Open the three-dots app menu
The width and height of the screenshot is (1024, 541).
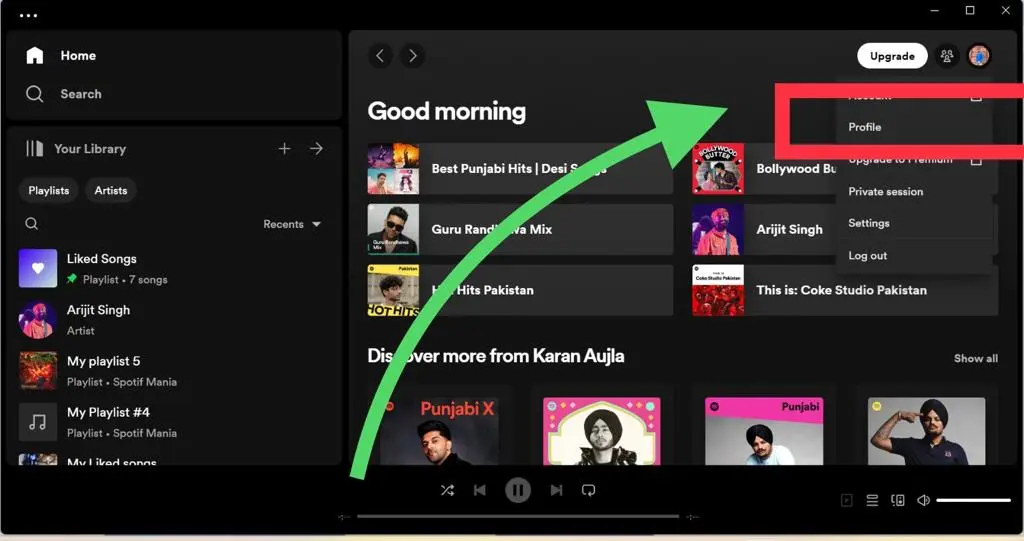(28, 15)
